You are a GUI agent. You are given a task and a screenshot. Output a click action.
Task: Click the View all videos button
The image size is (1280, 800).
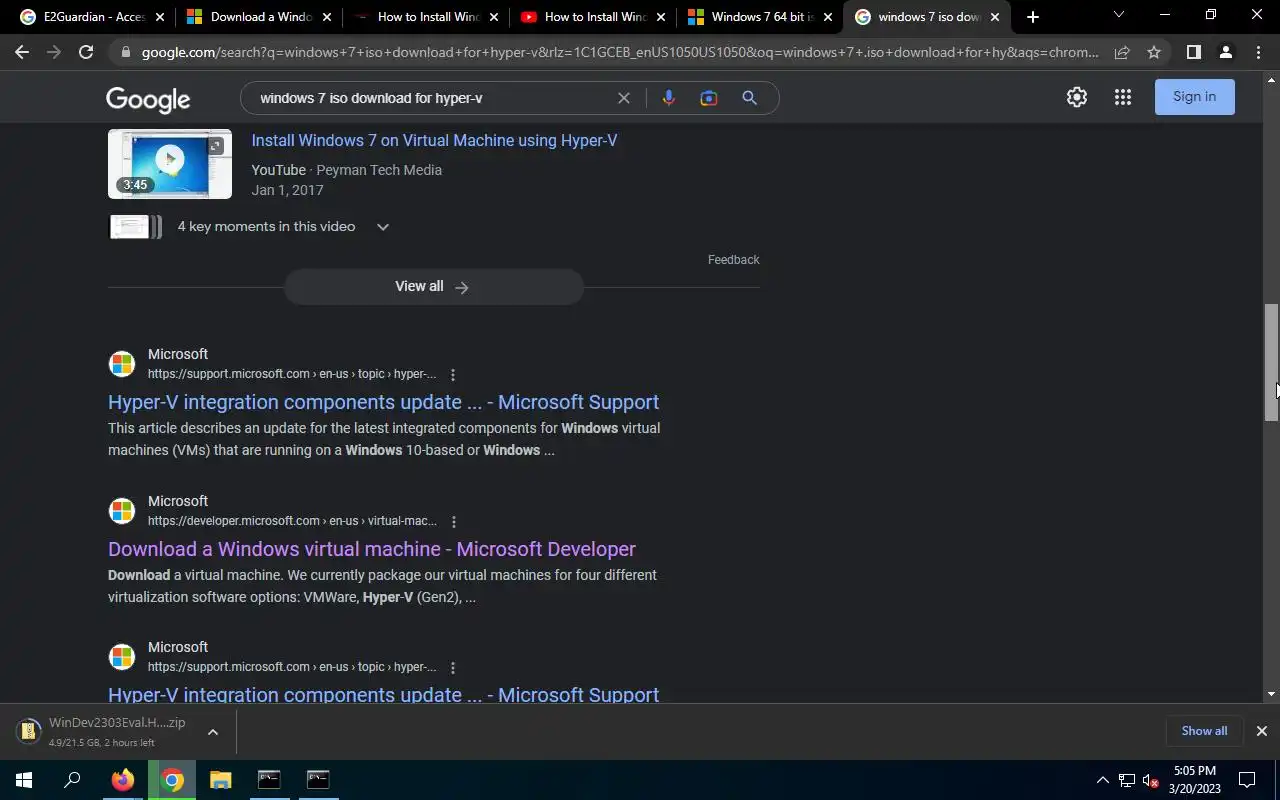tap(433, 287)
